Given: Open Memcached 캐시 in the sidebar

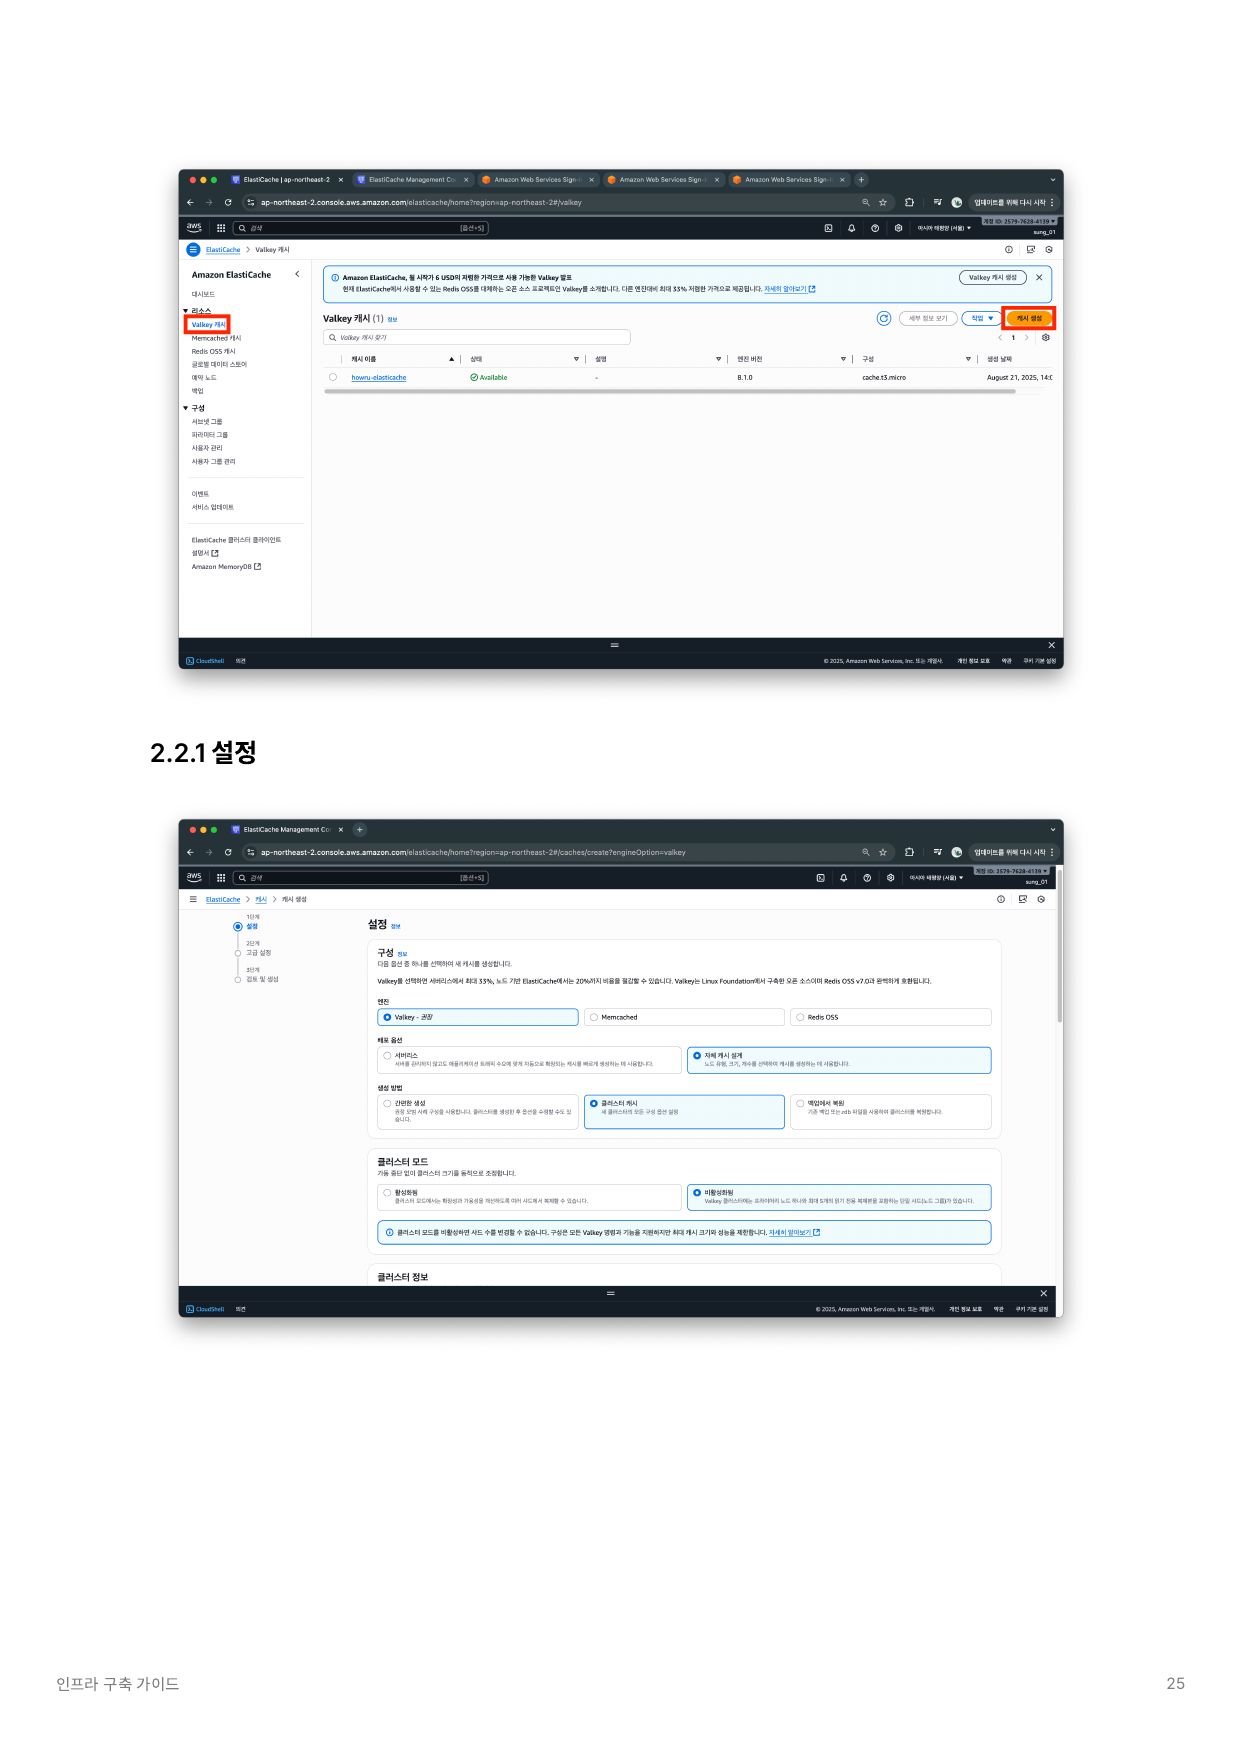Looking at the screenshot, I should (216, 338).
